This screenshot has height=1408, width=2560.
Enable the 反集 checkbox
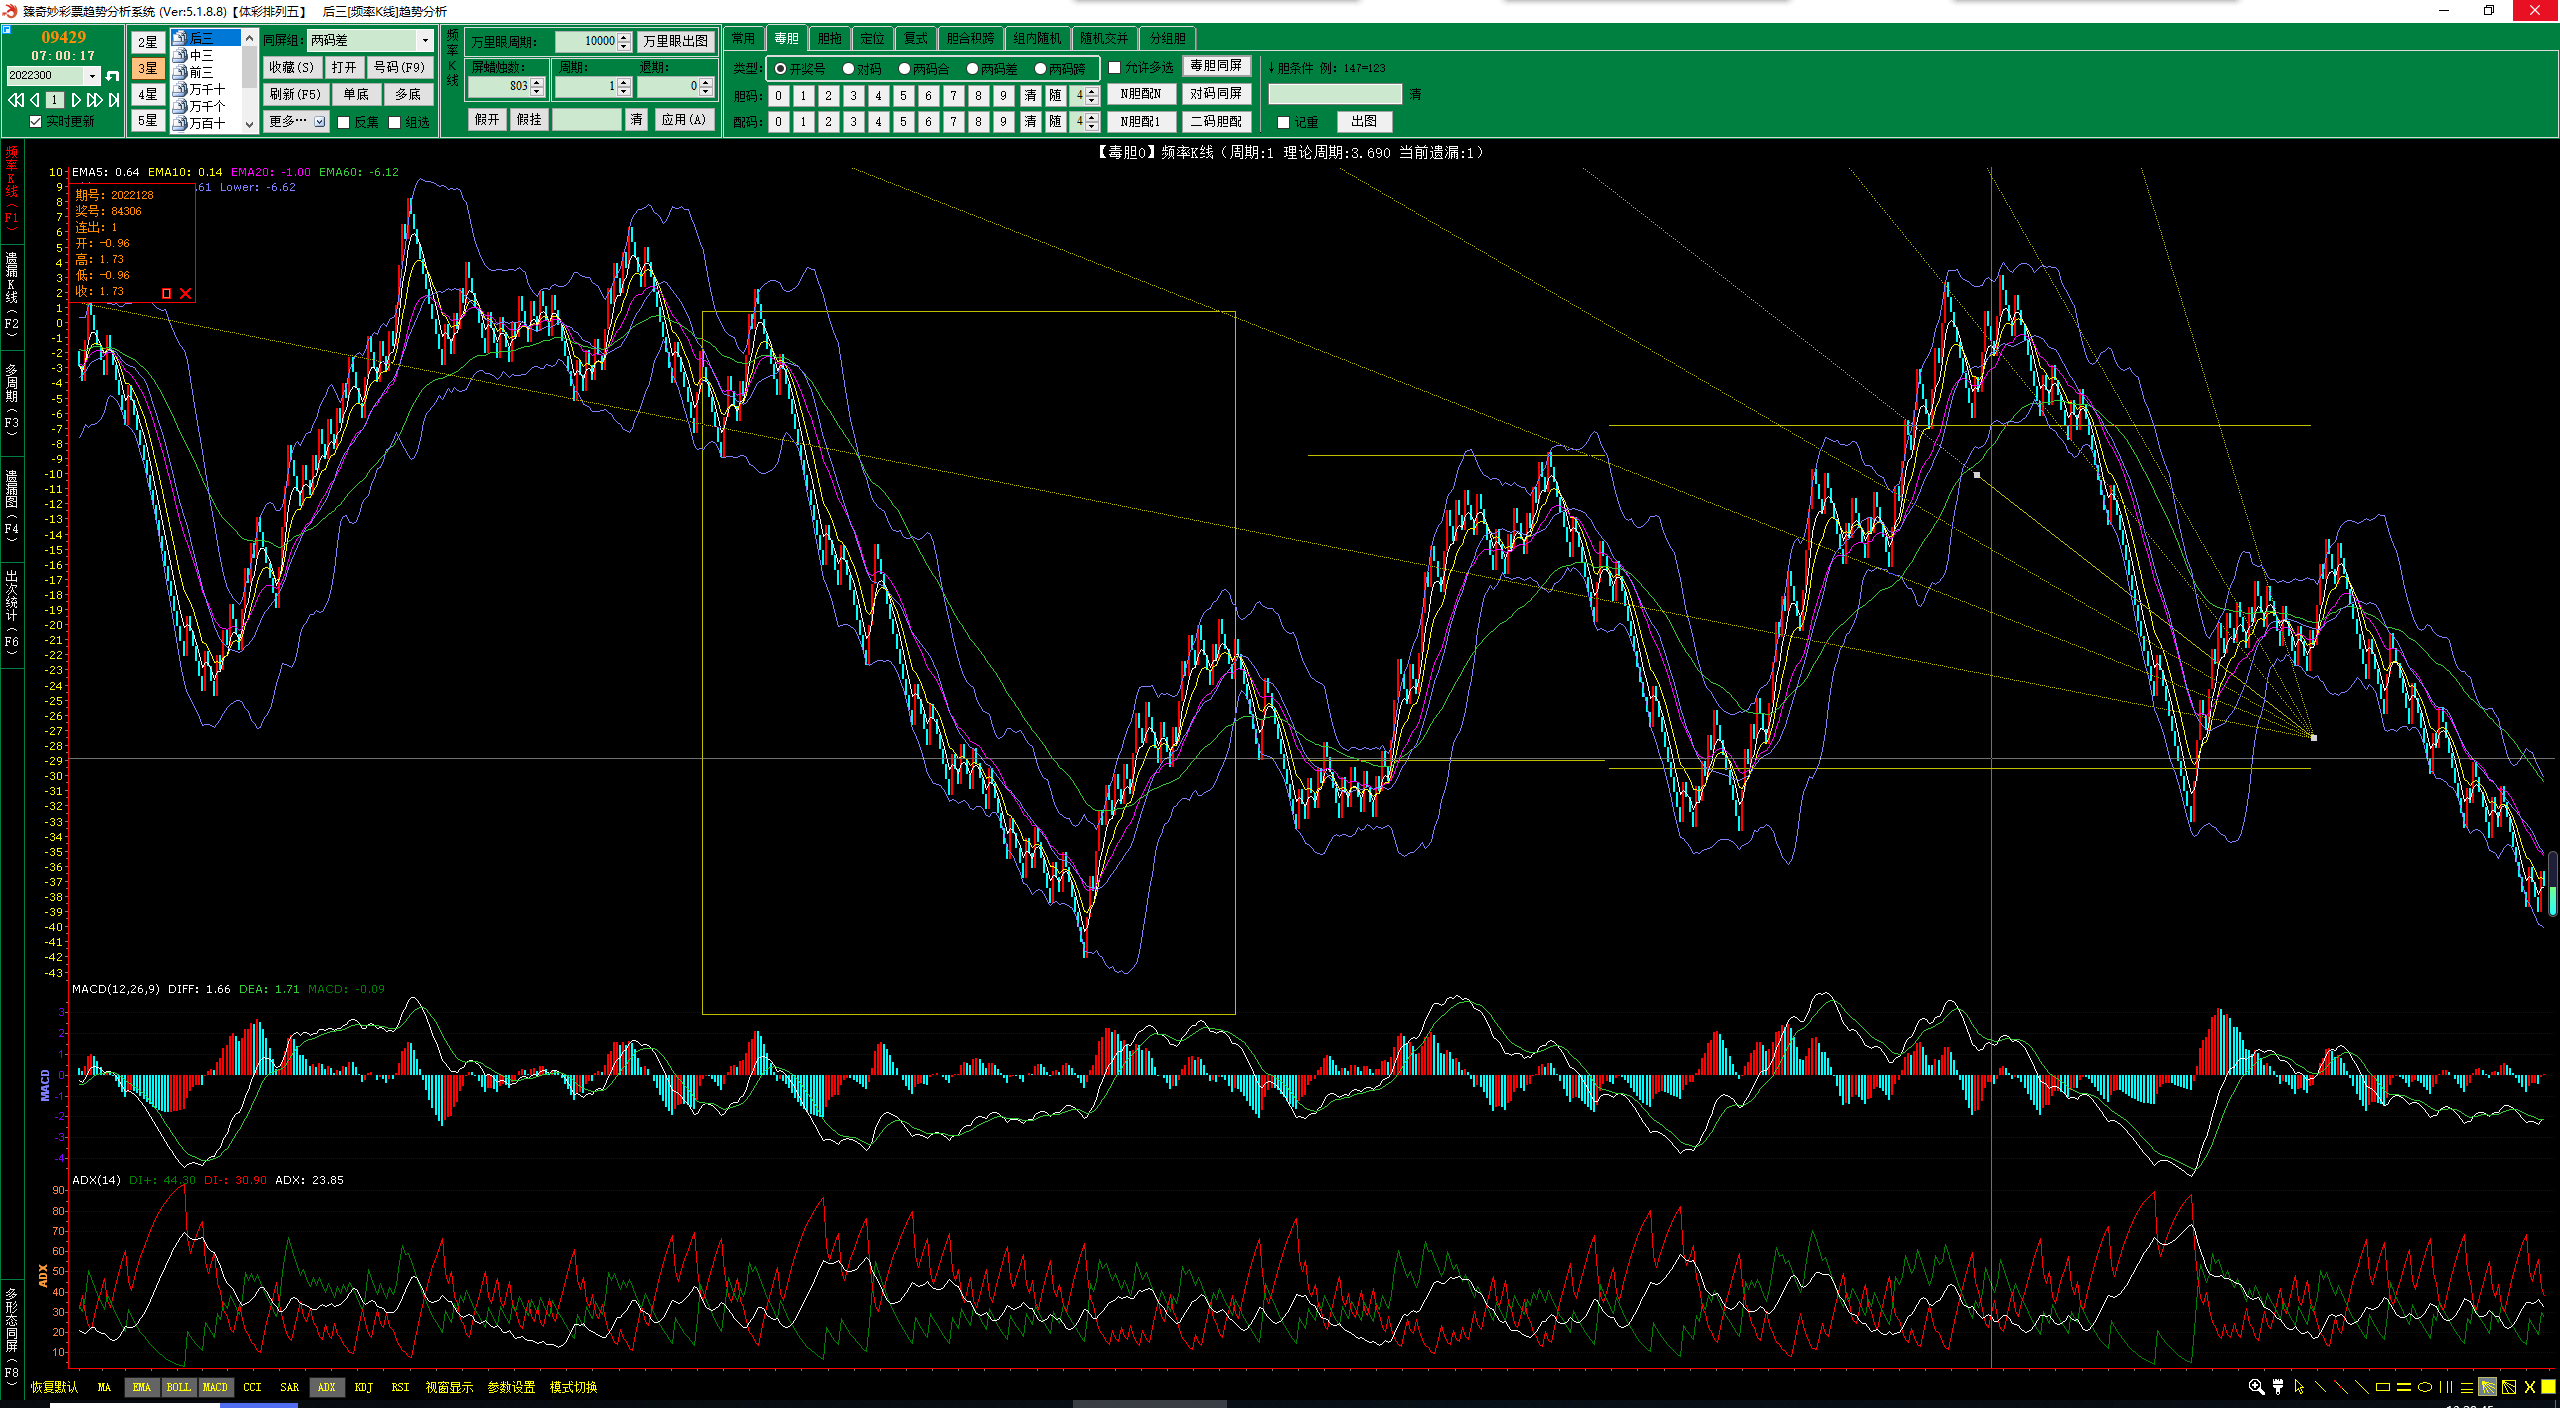344,122
